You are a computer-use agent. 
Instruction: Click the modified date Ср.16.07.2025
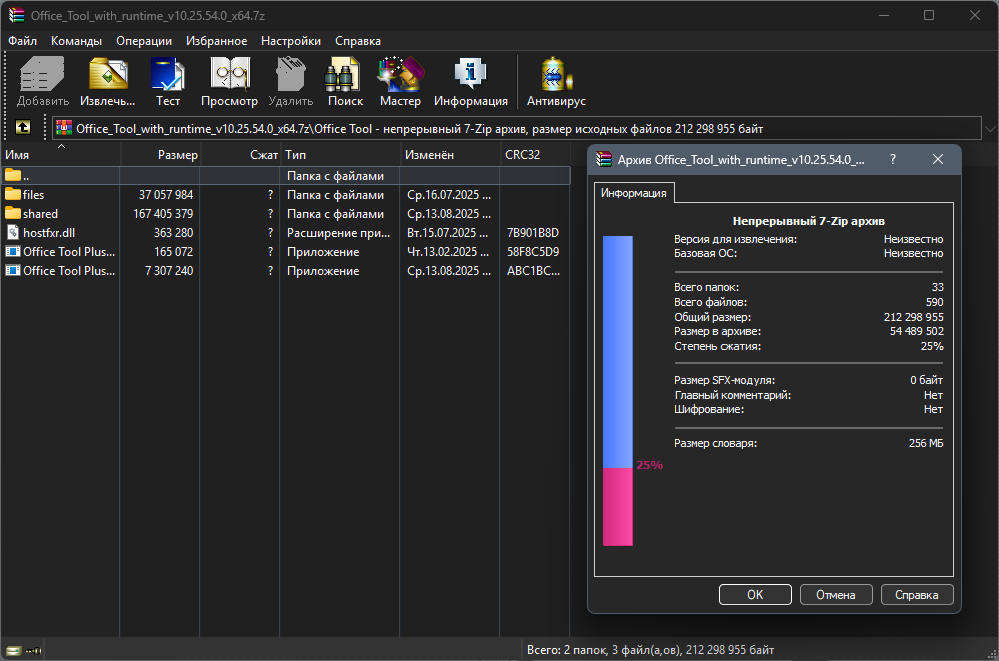coord(449,194)
